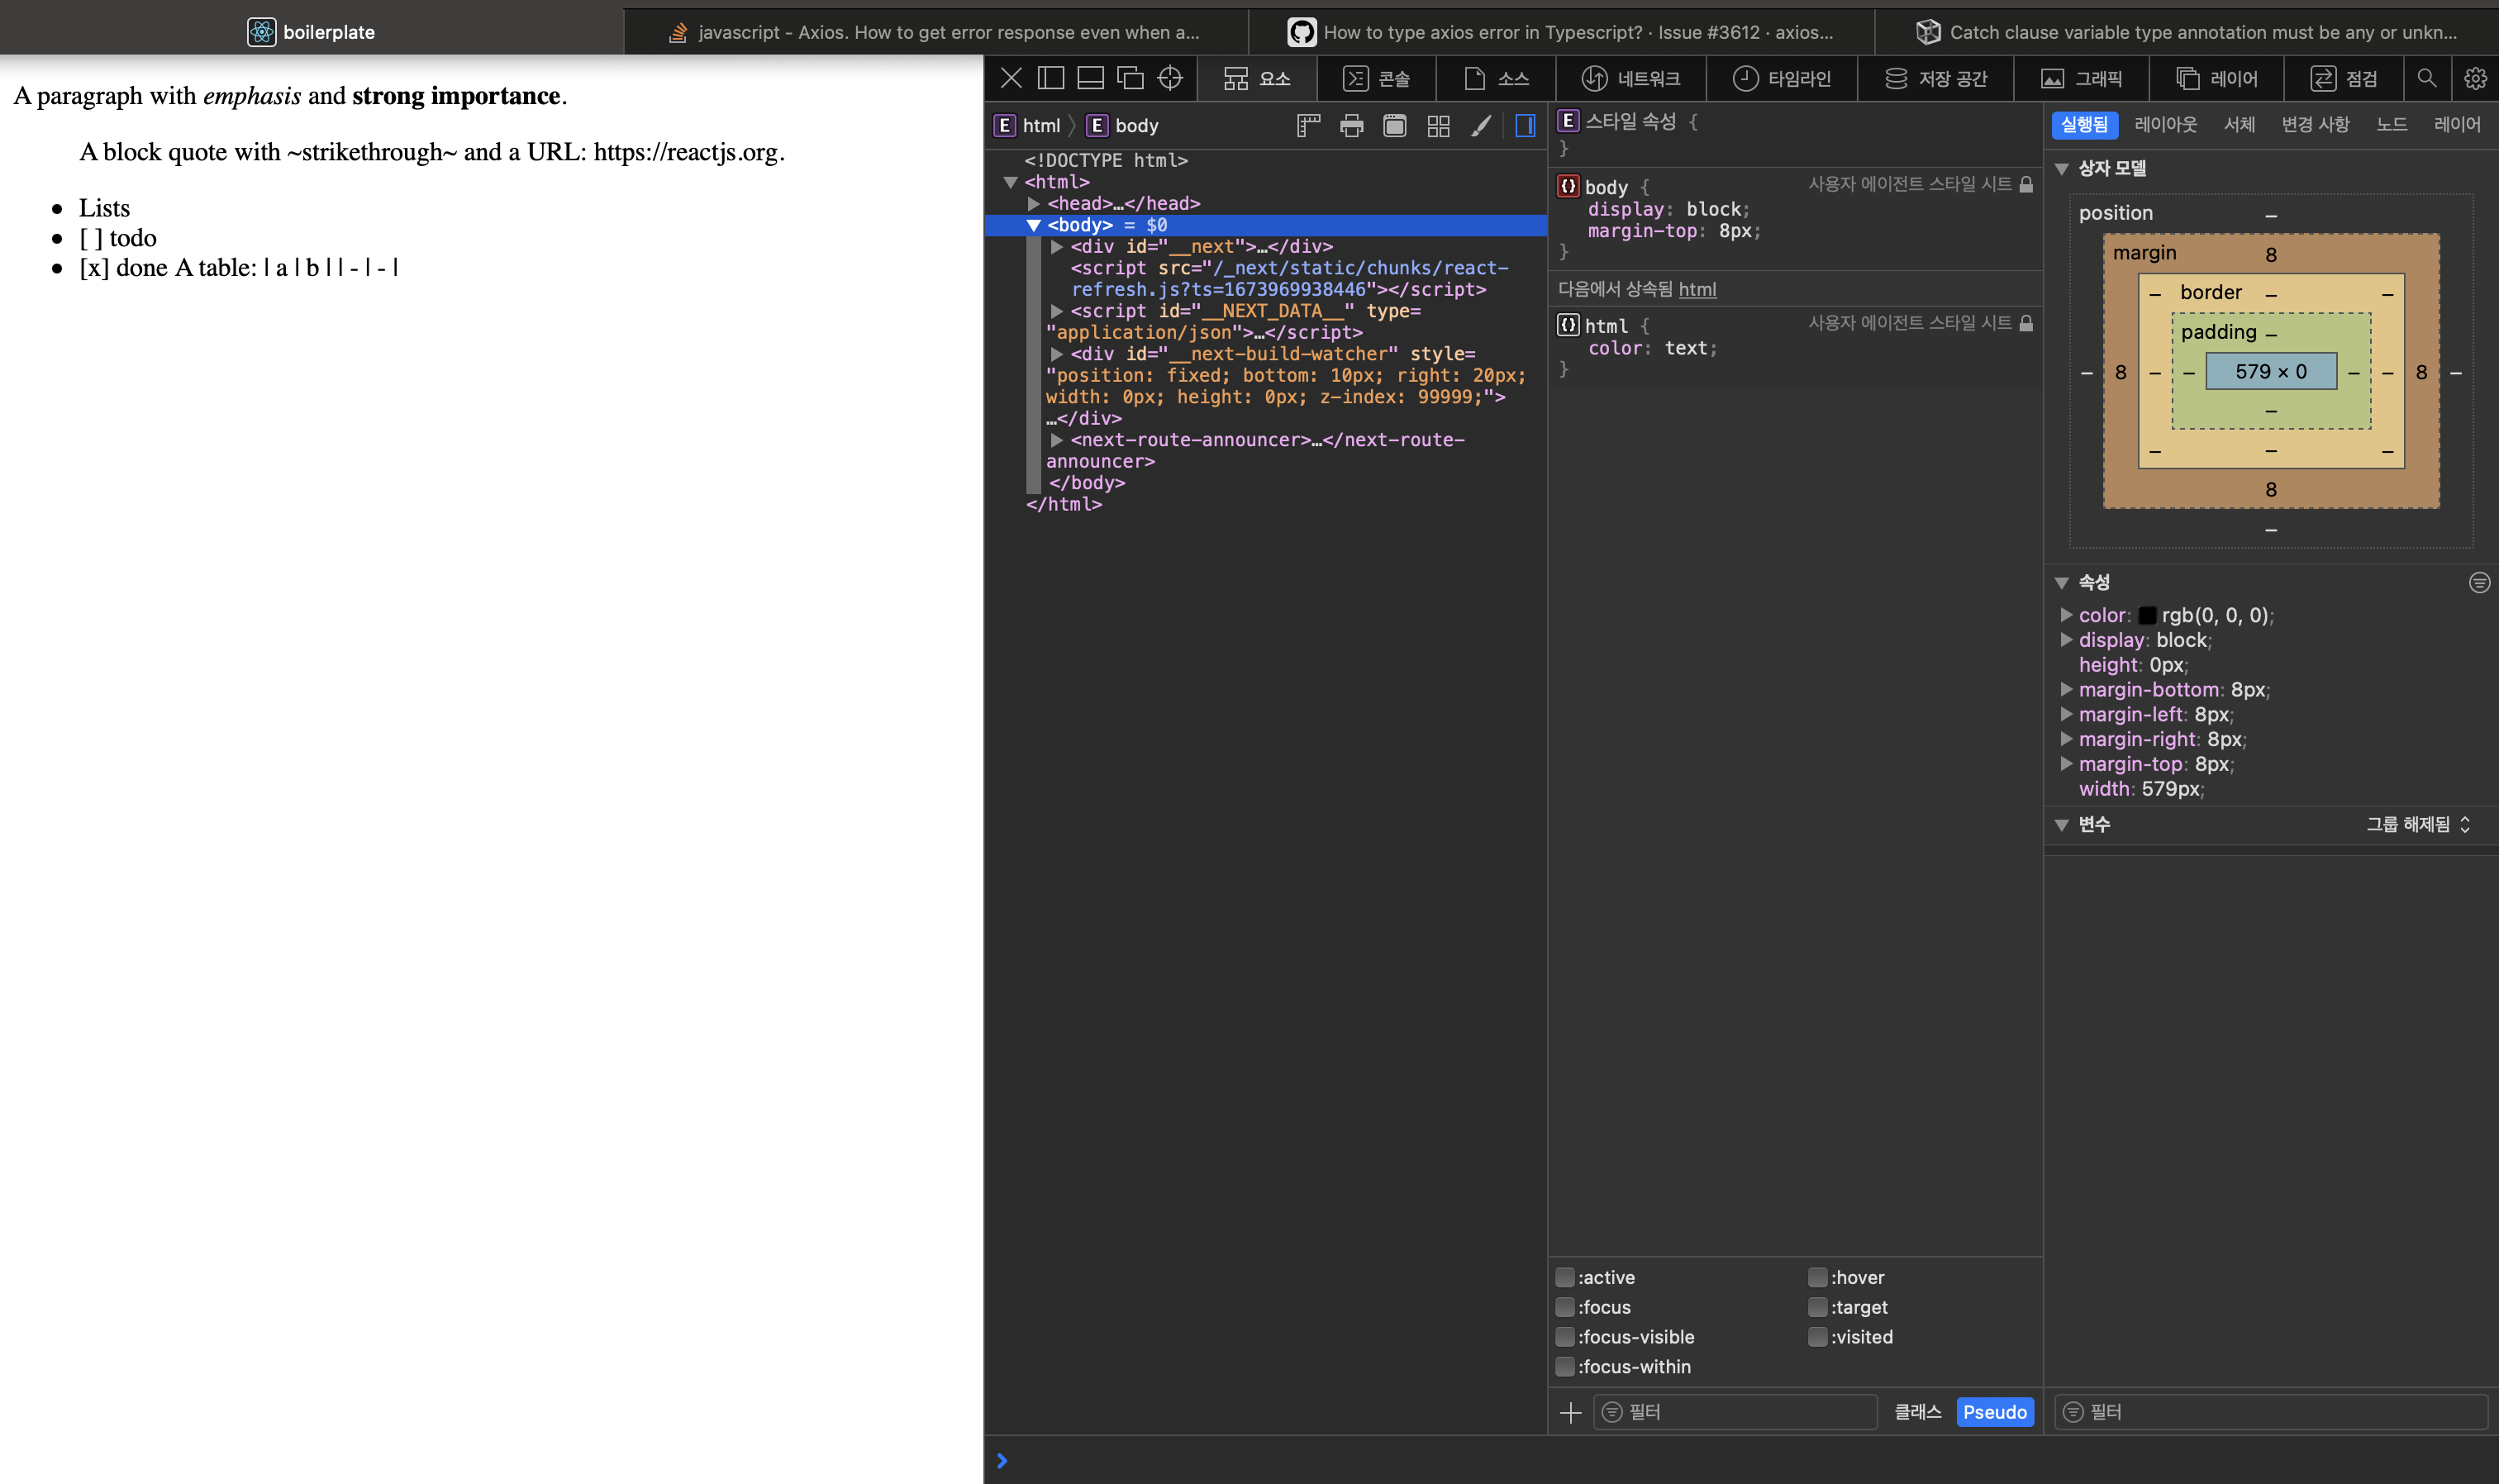
Task: Open the 소스 sources tab
Action: (1496, 78)
